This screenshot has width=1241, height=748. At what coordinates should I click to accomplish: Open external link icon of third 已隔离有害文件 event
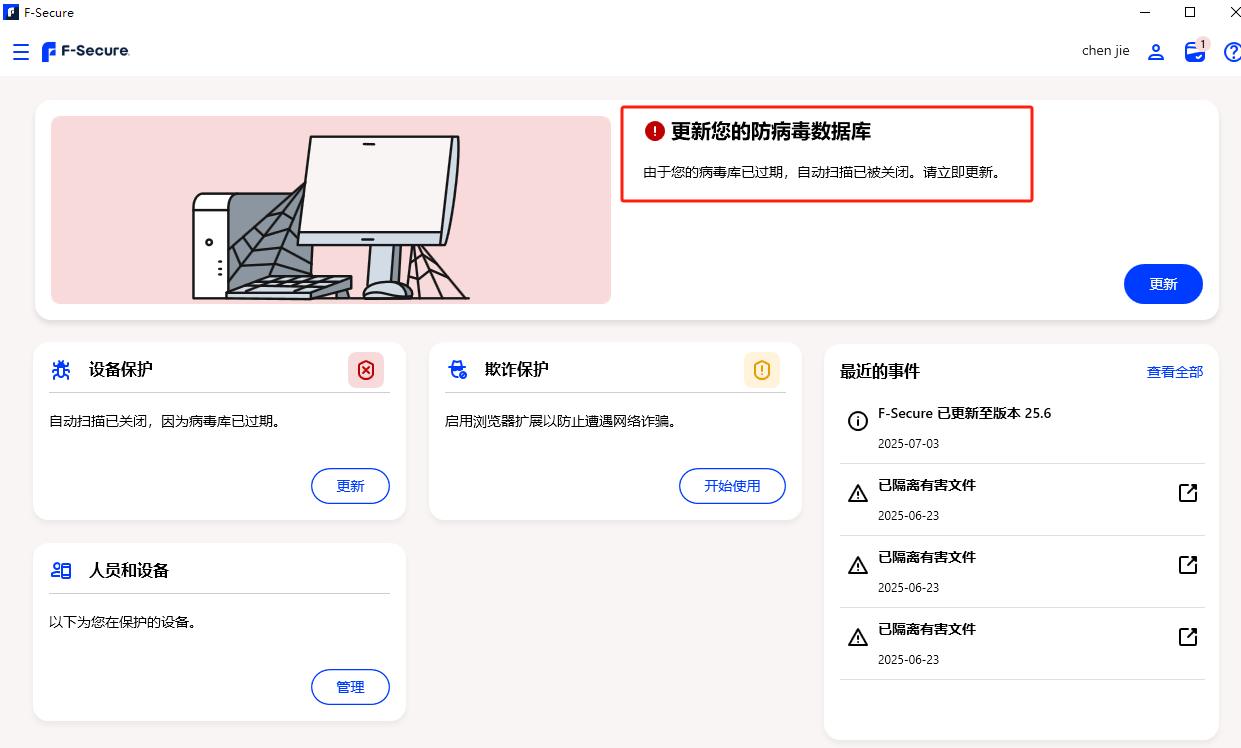click(x=1188, y=637)
